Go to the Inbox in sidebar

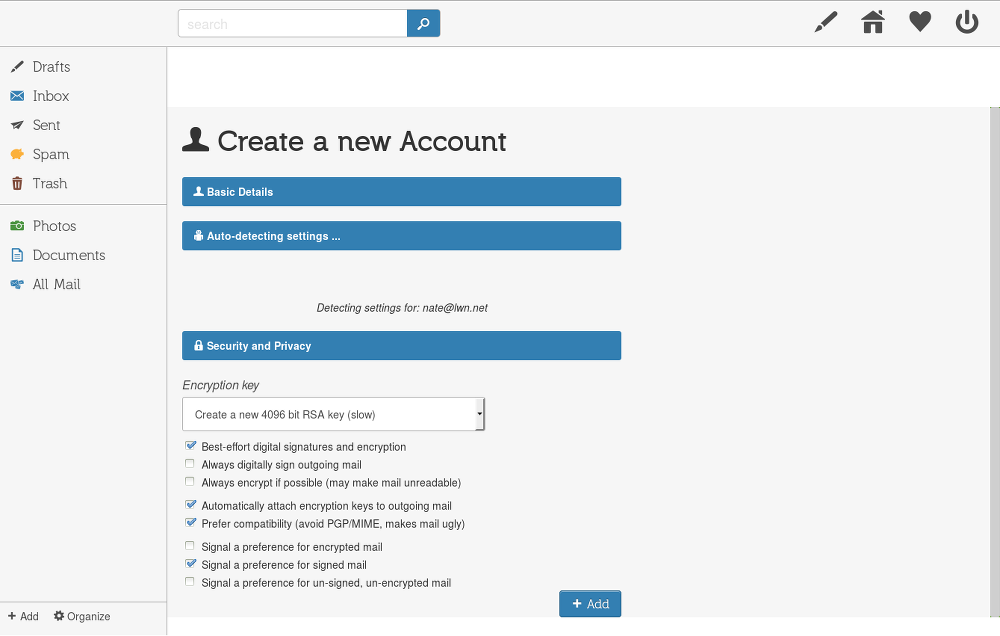[50, 96]
